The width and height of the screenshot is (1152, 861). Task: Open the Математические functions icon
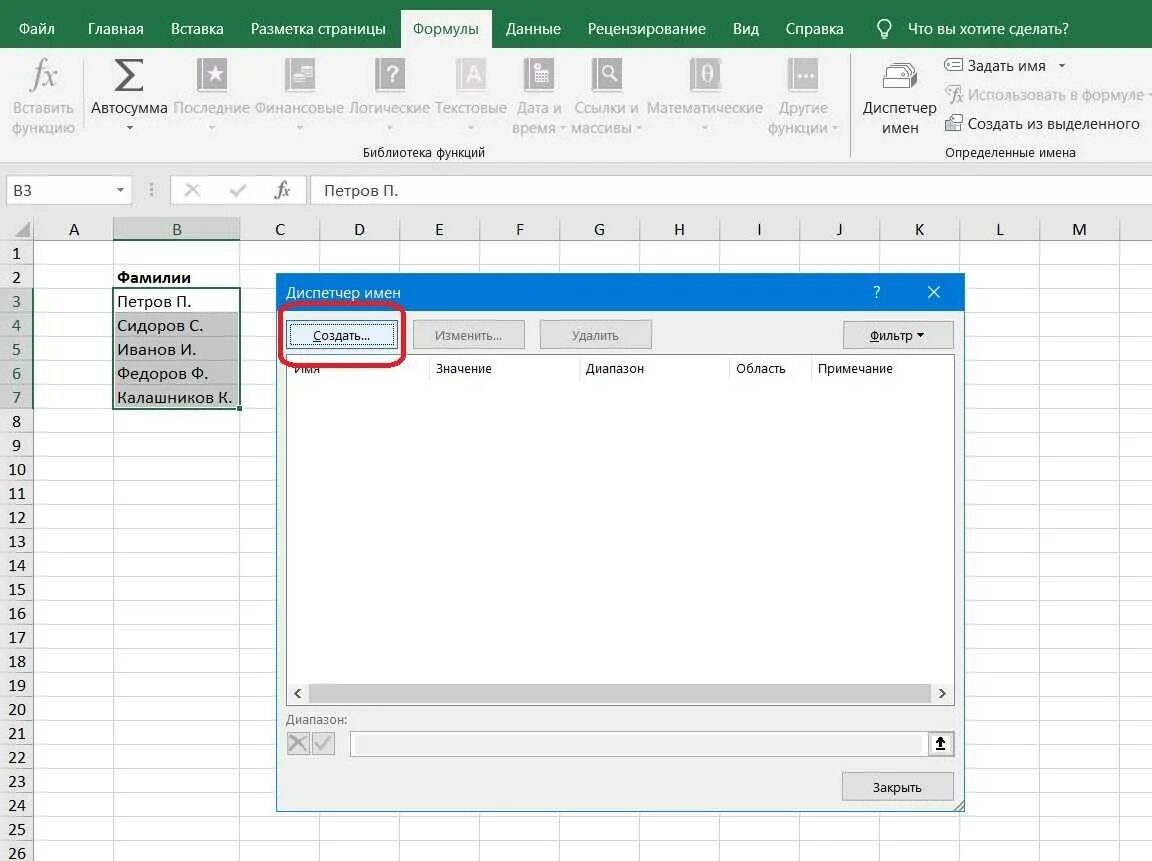point(705,76)
